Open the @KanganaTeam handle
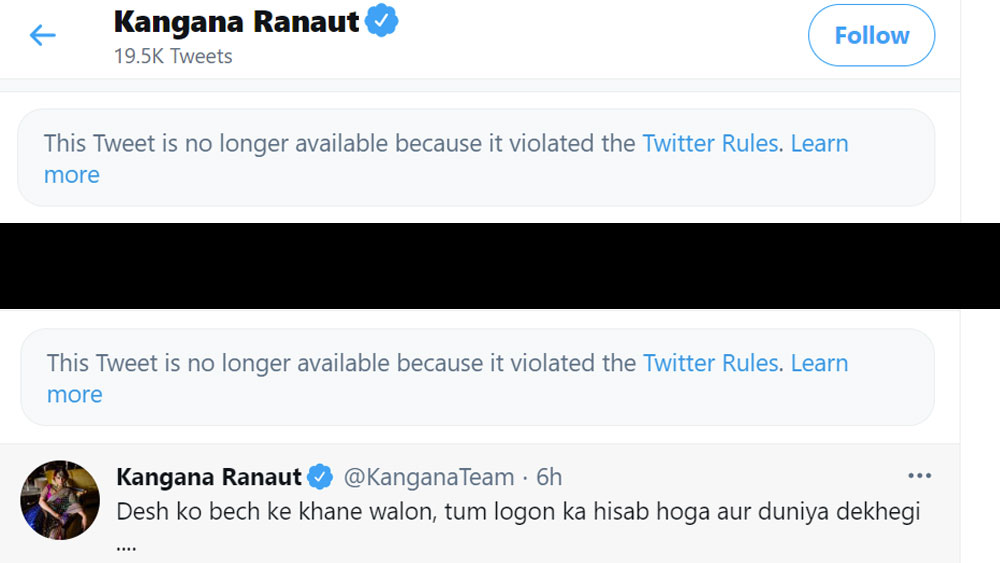Screen dimensions: 1000x563 (429, 477)
